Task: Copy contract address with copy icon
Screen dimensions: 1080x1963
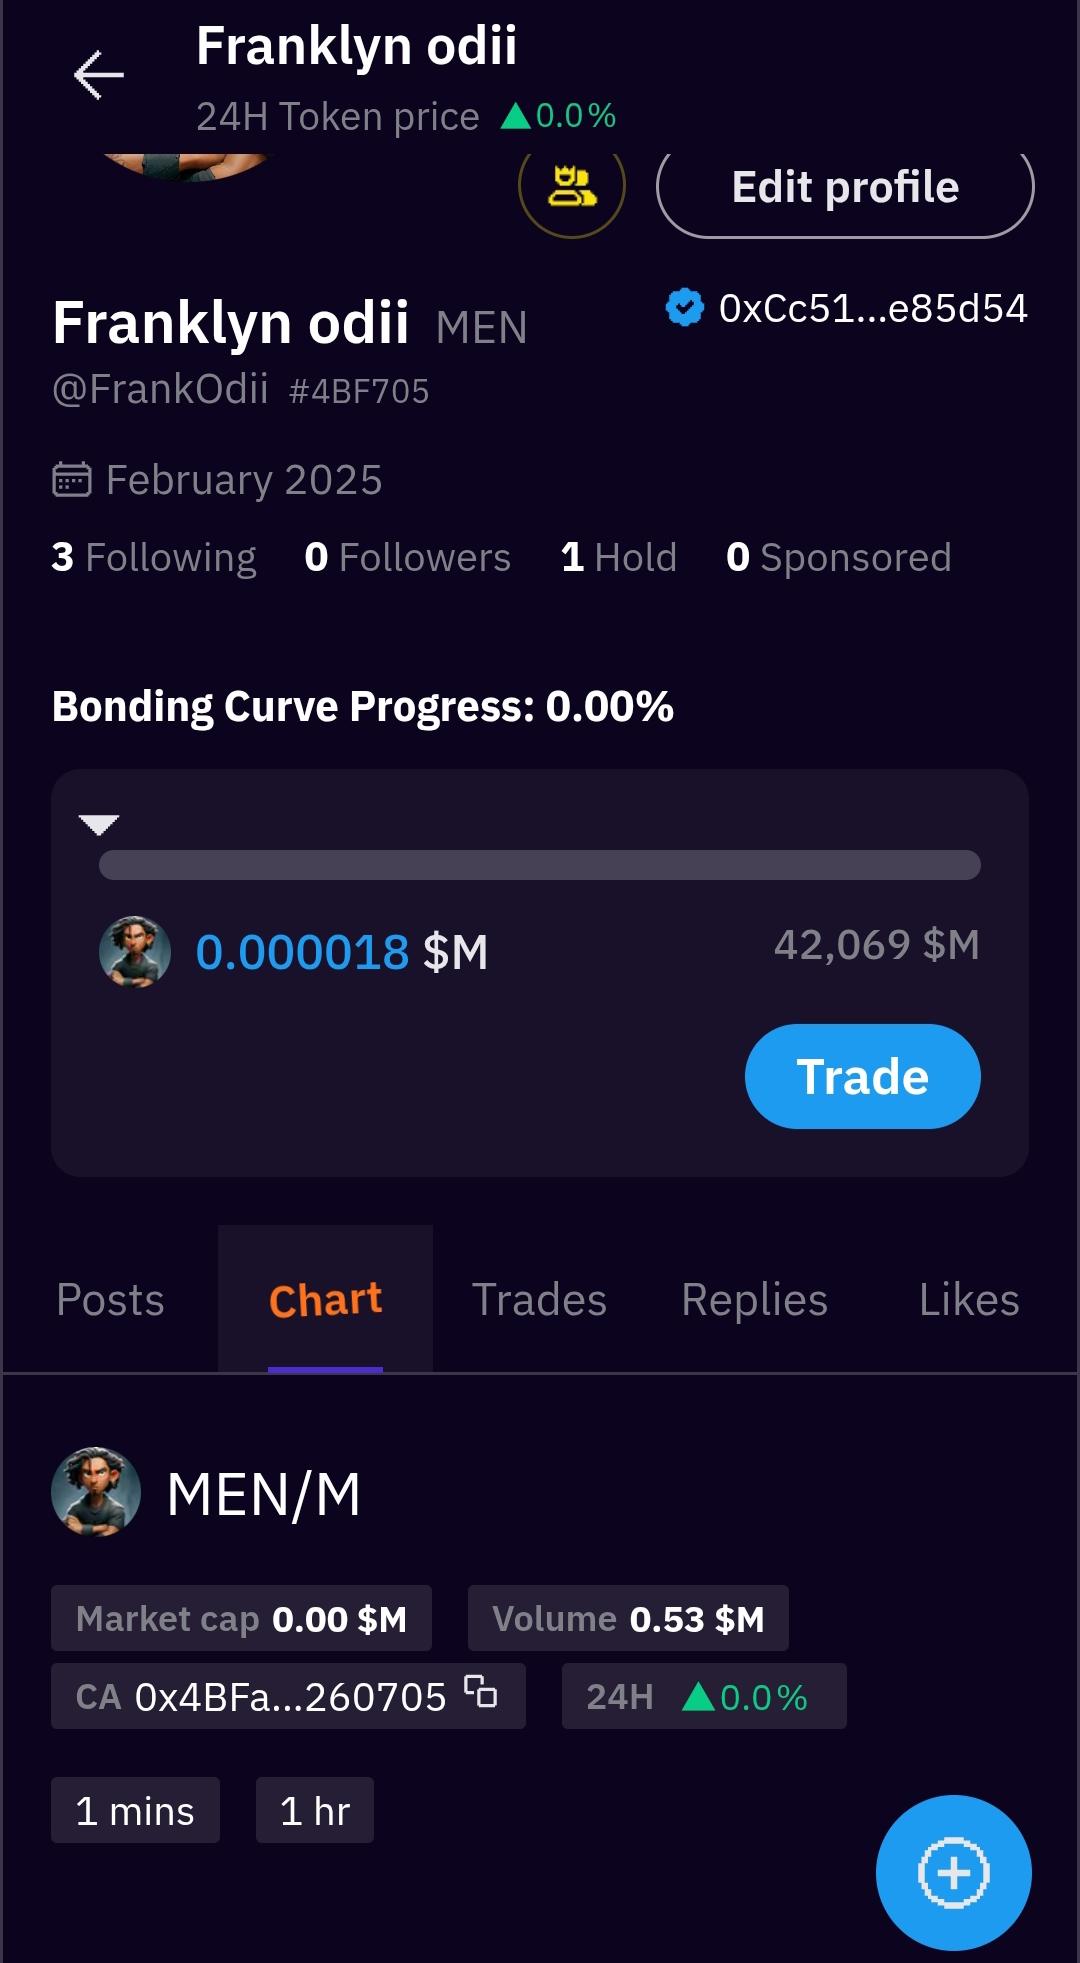Action: point(481,1692)
